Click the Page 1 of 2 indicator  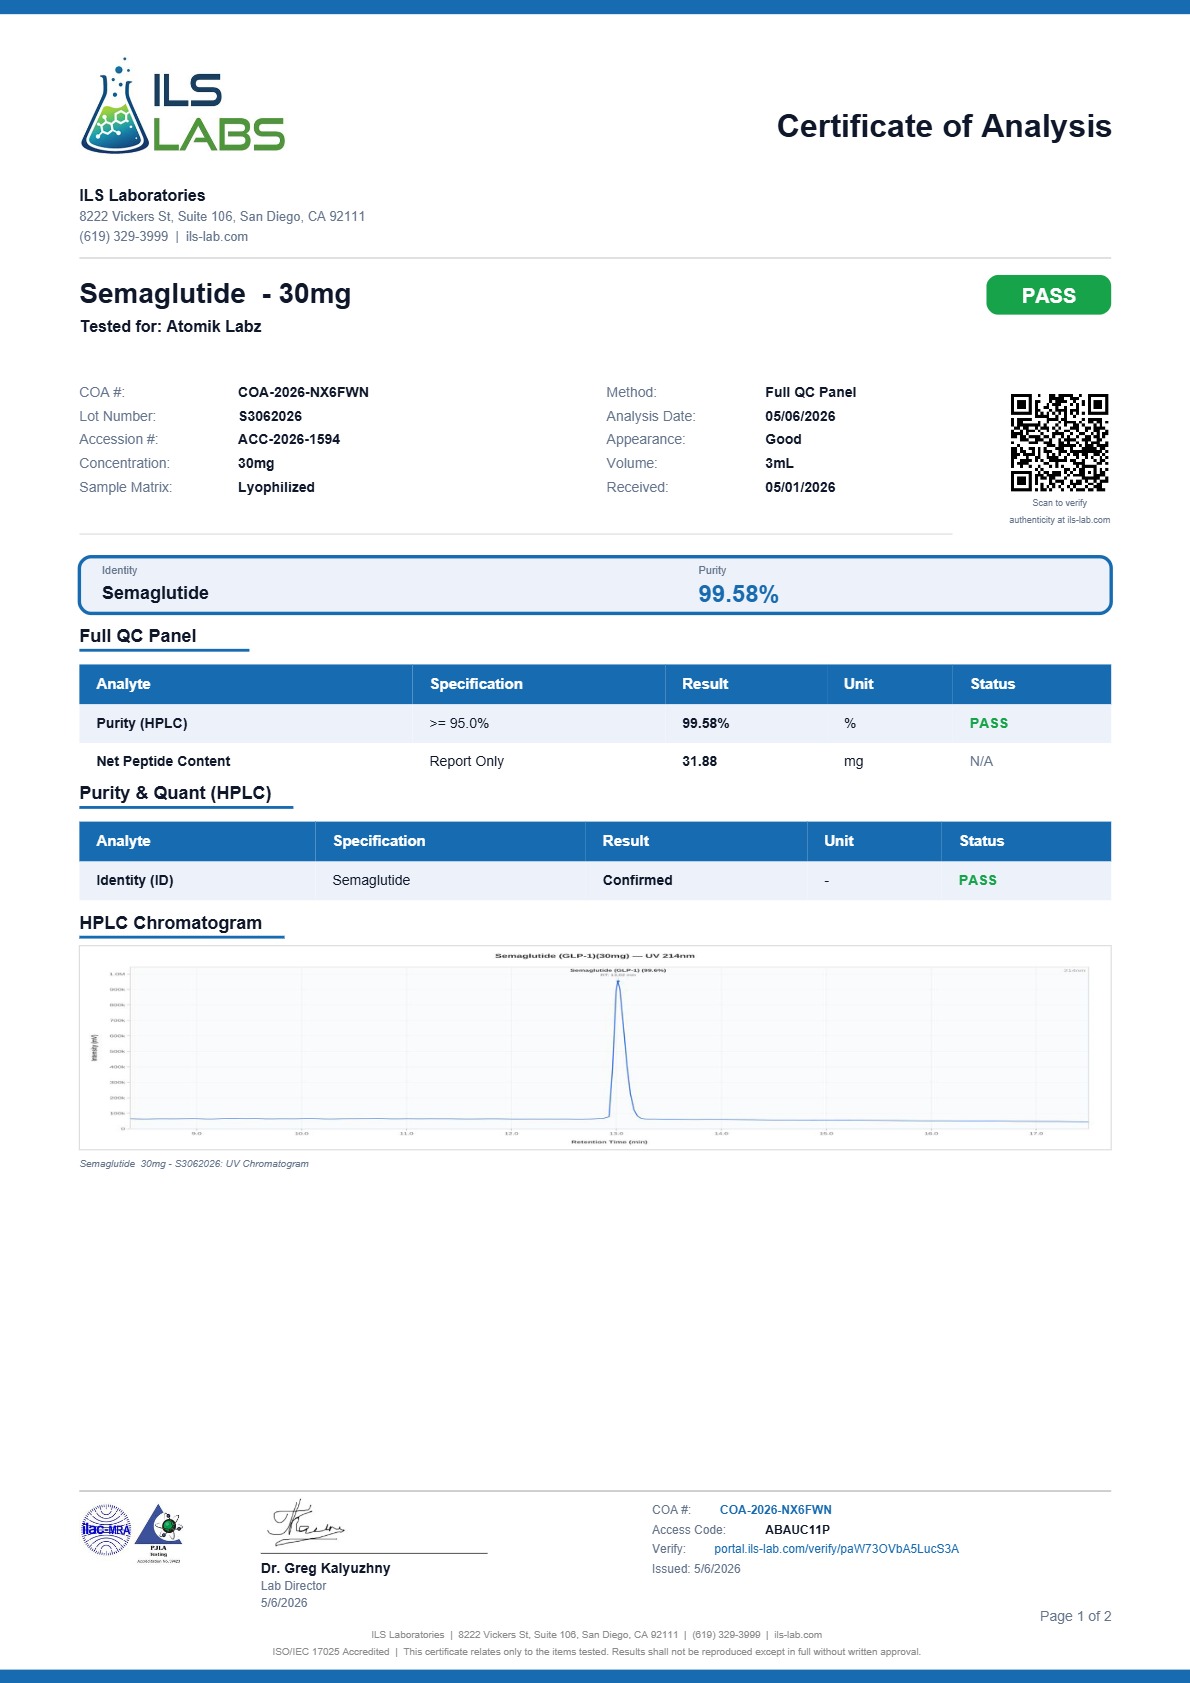click(x=1075, y=1616)
